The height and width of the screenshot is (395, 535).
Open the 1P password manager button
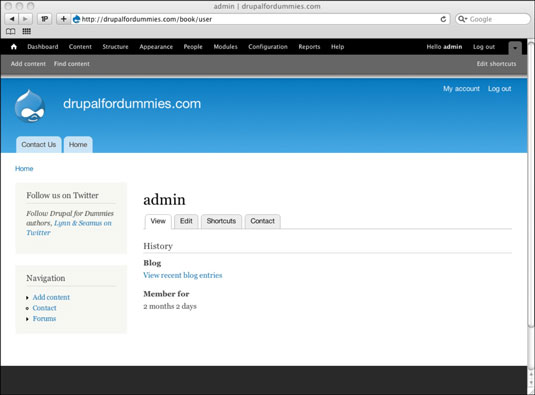tap(44, 19)
